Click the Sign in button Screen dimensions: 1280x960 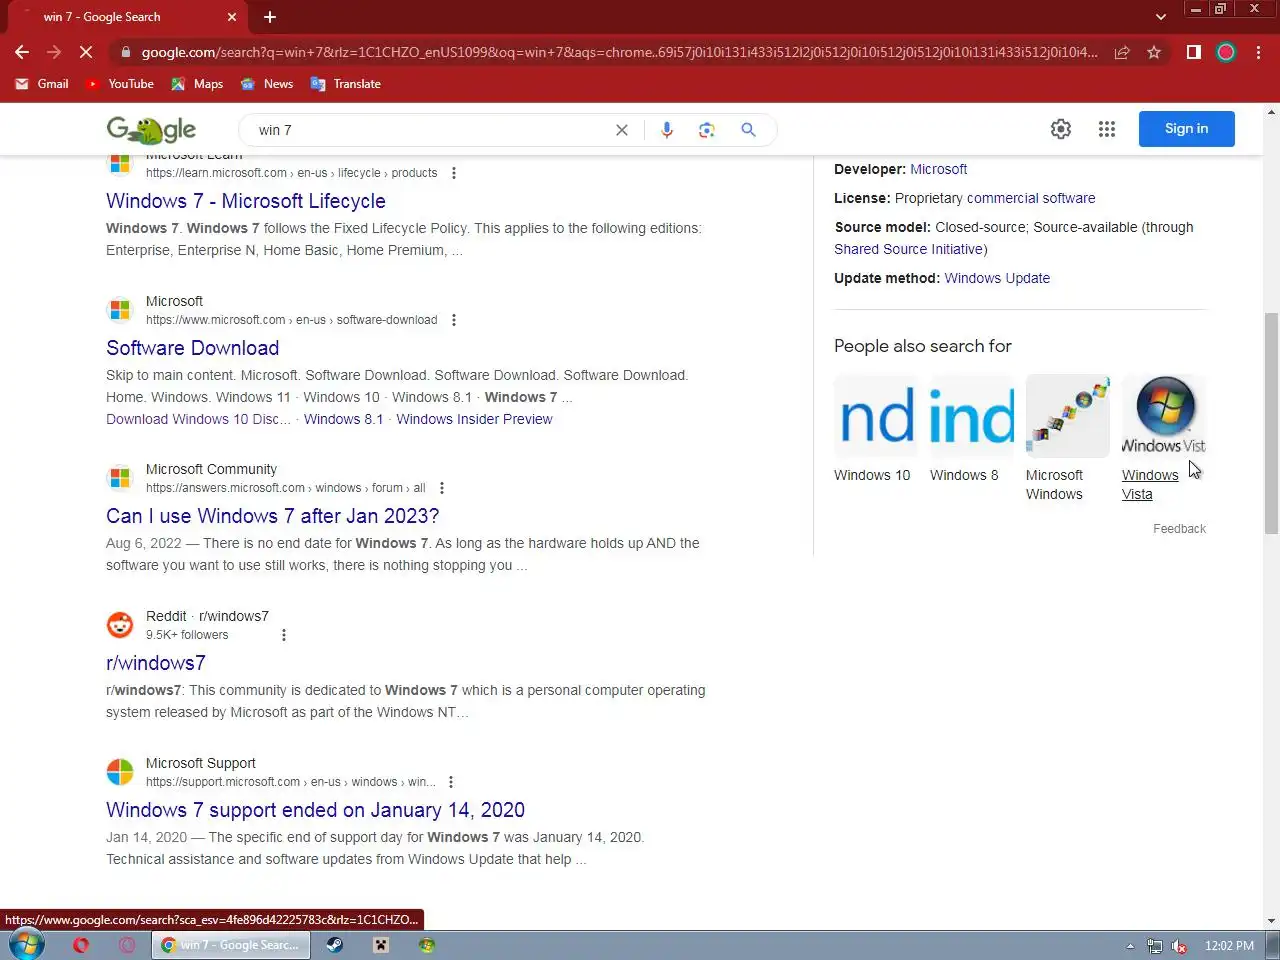[x=1186, y=129]
